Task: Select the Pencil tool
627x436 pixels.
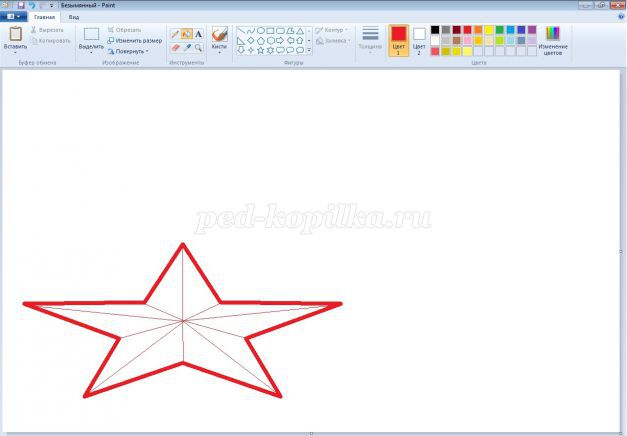Action: click(175, 34)
